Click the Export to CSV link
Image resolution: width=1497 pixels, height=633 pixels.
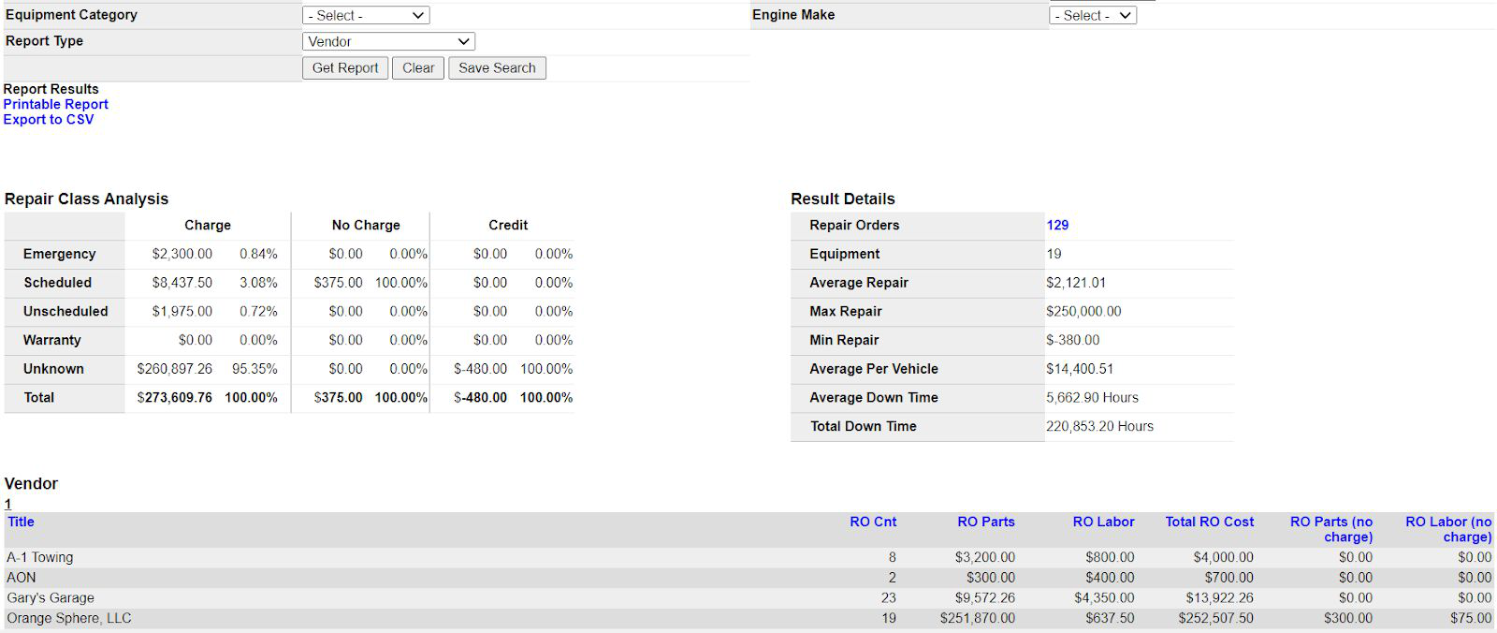click(x=49, y=119)
